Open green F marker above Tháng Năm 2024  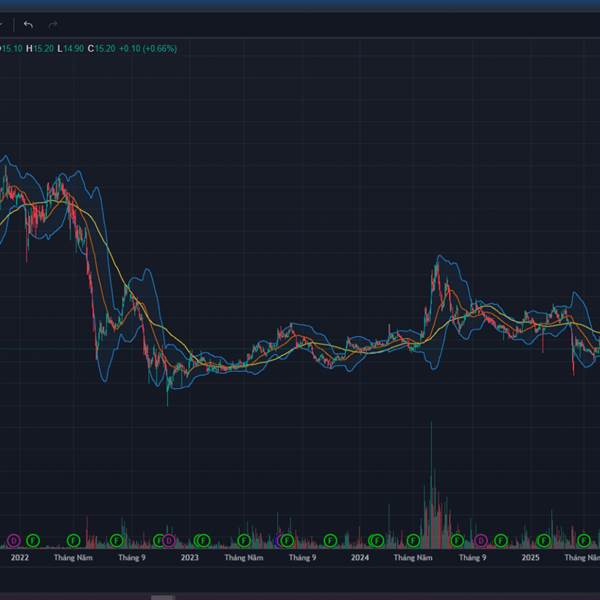[x=413, y=540]
